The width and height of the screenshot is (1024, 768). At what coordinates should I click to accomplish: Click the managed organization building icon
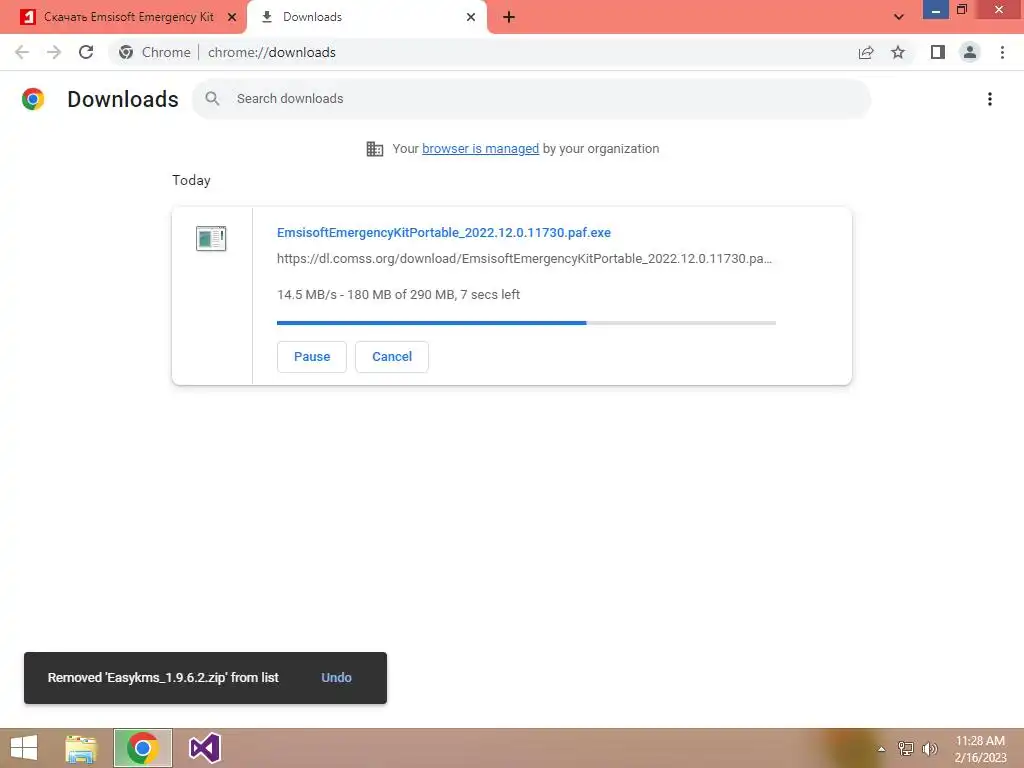point(375,149)
